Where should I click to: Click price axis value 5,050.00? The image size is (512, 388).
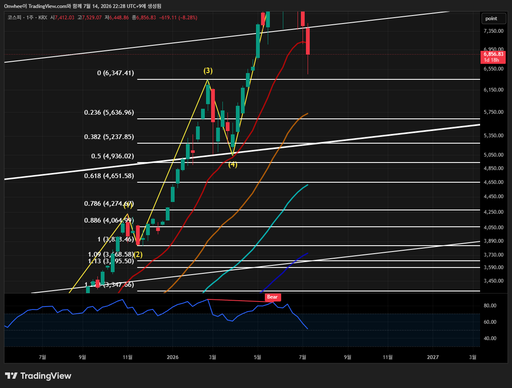494,155
